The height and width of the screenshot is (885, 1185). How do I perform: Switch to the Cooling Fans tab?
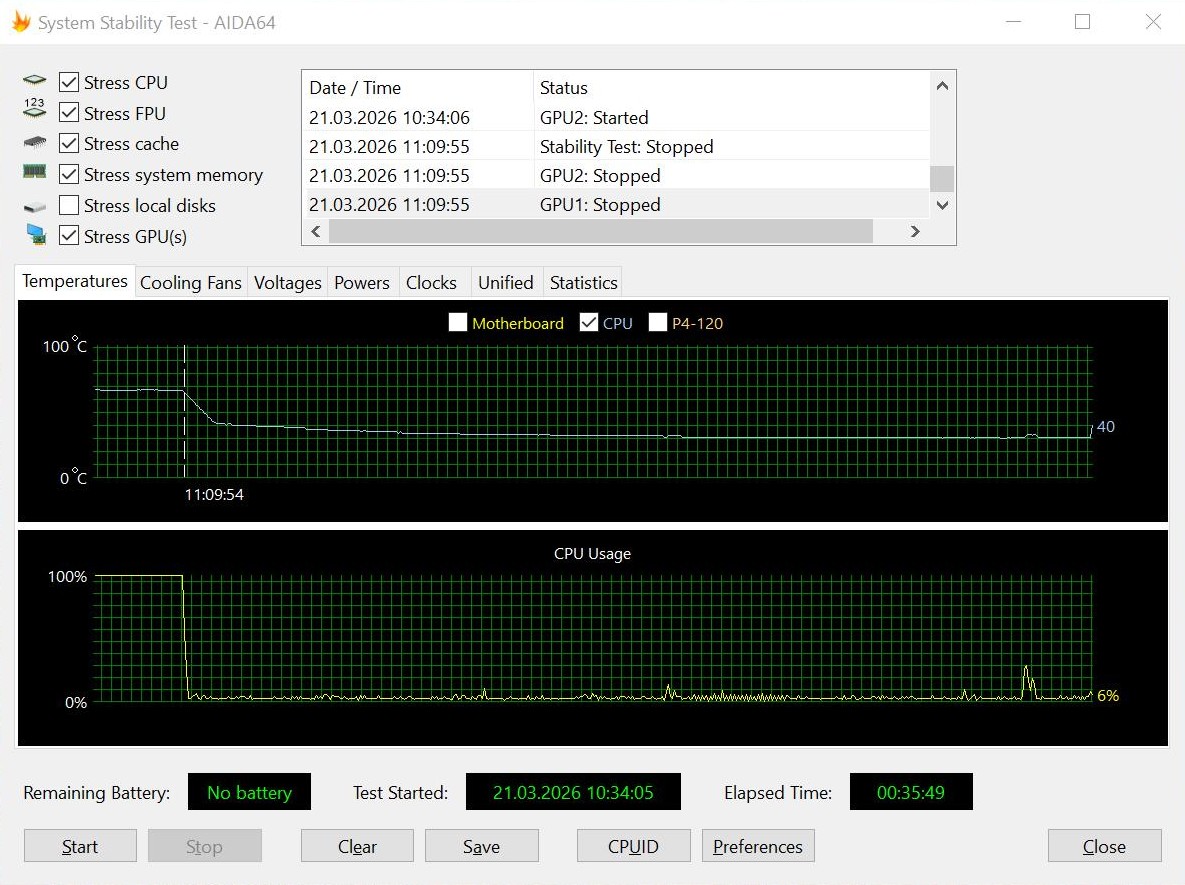[190, 283]
